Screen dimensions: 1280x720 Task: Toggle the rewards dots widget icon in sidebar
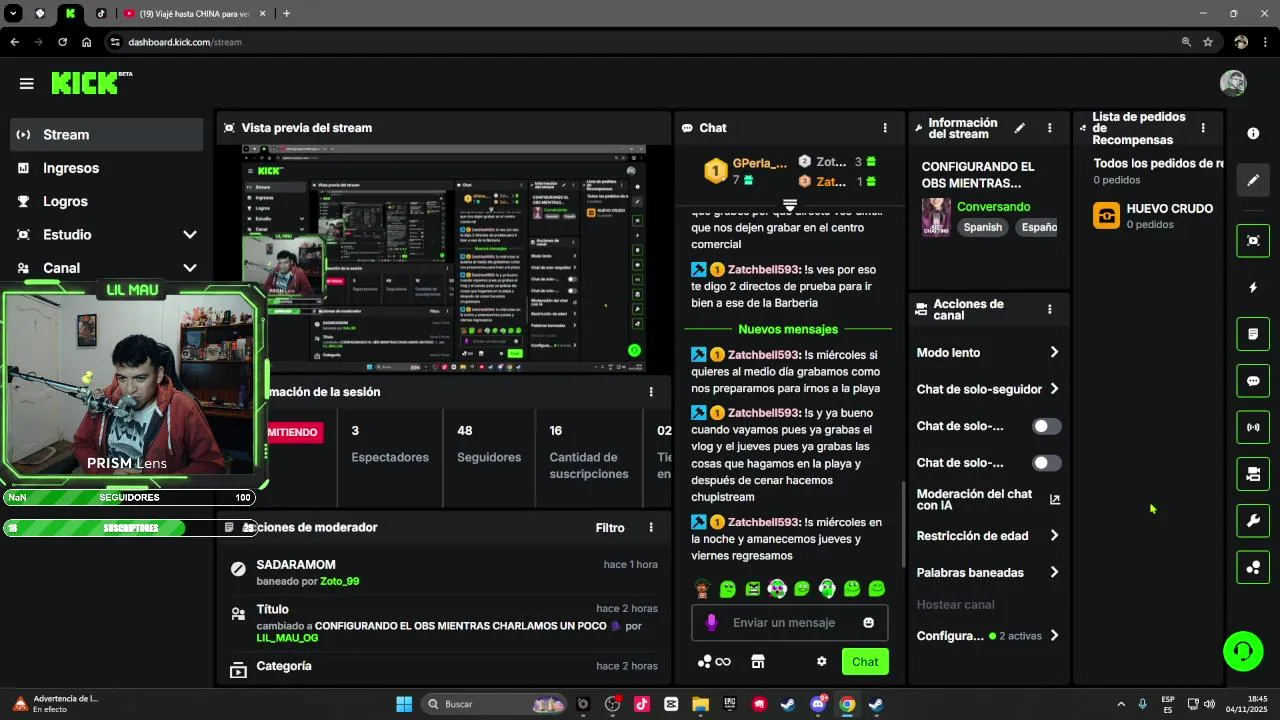(1253, 568)
